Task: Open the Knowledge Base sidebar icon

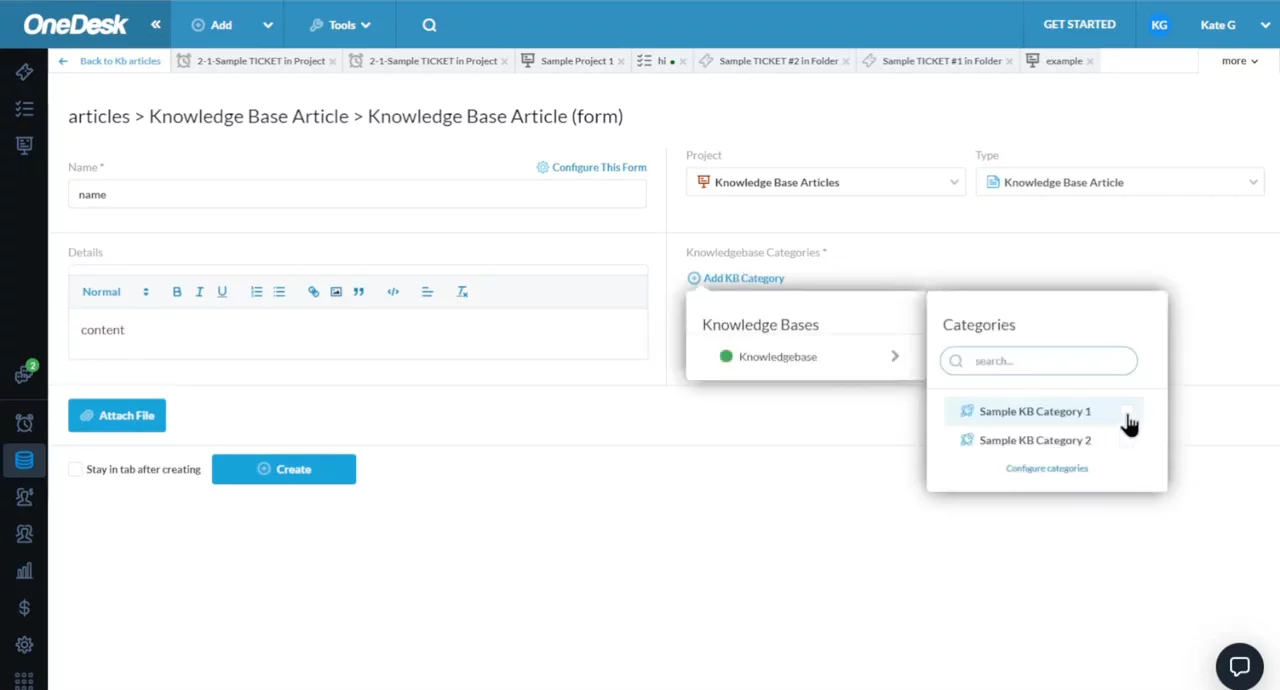Action: [24, 460]
